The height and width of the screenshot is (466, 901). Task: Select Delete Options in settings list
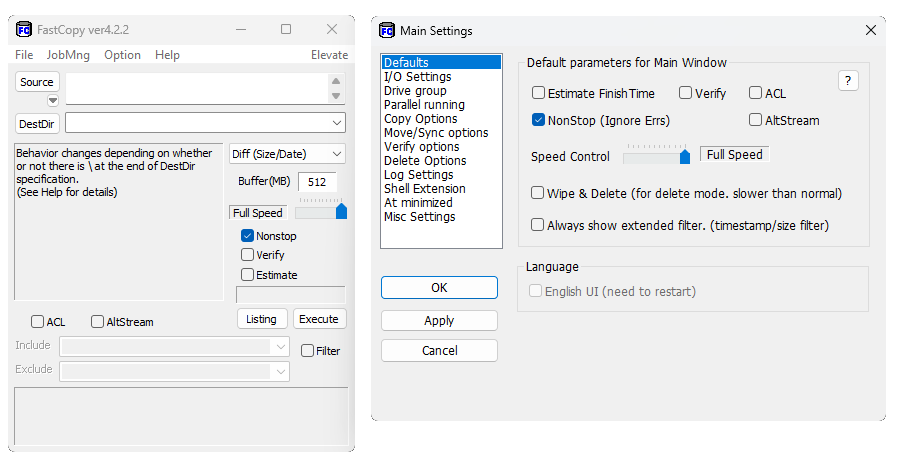(x=441, y=160)
